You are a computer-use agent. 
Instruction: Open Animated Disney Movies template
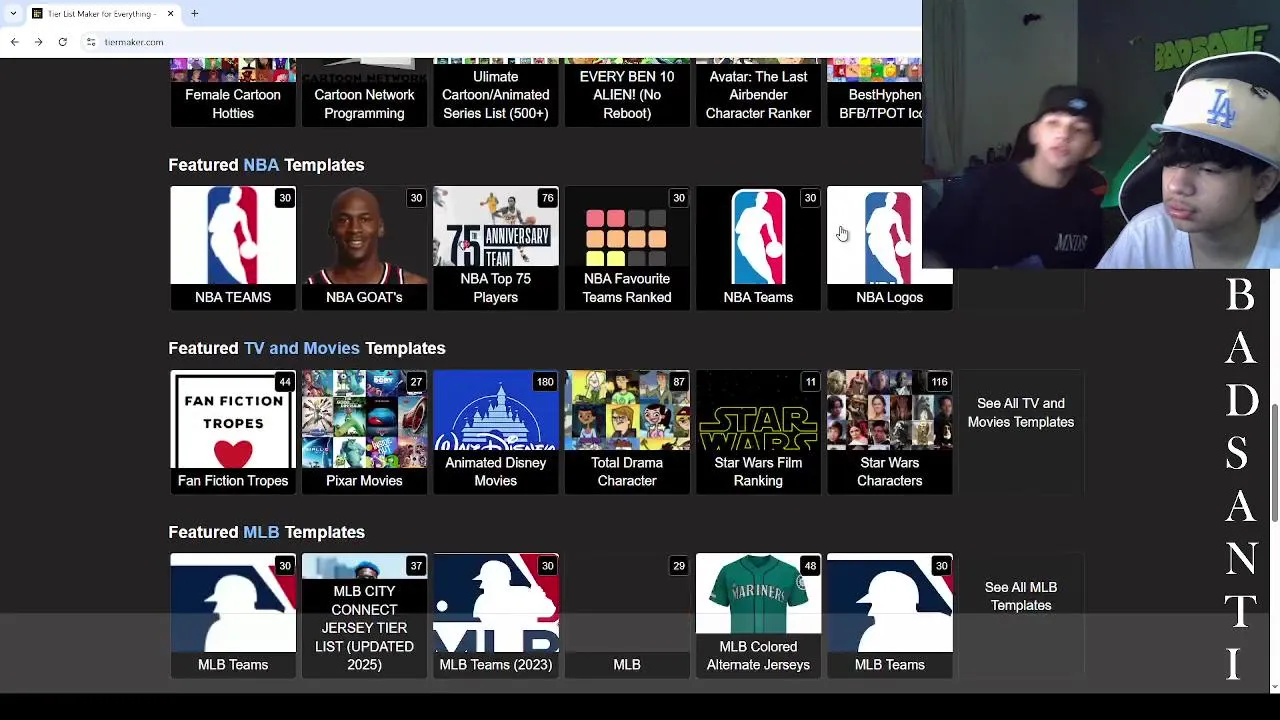496,432
